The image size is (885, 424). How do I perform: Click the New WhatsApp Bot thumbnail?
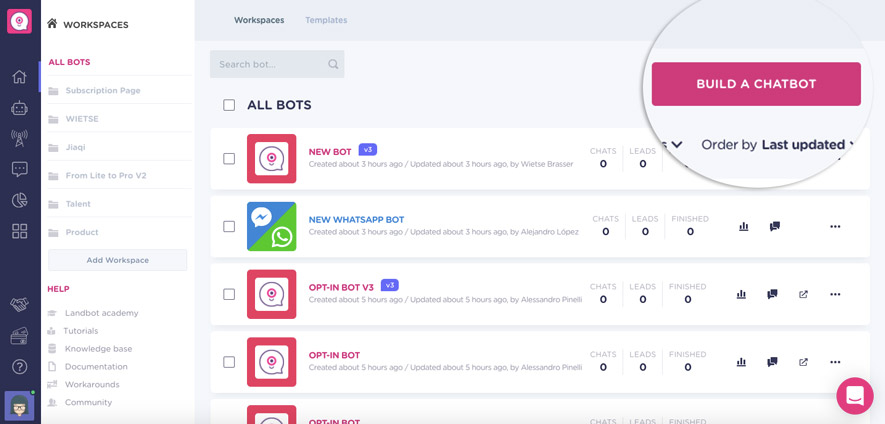[x=271, y=226]
